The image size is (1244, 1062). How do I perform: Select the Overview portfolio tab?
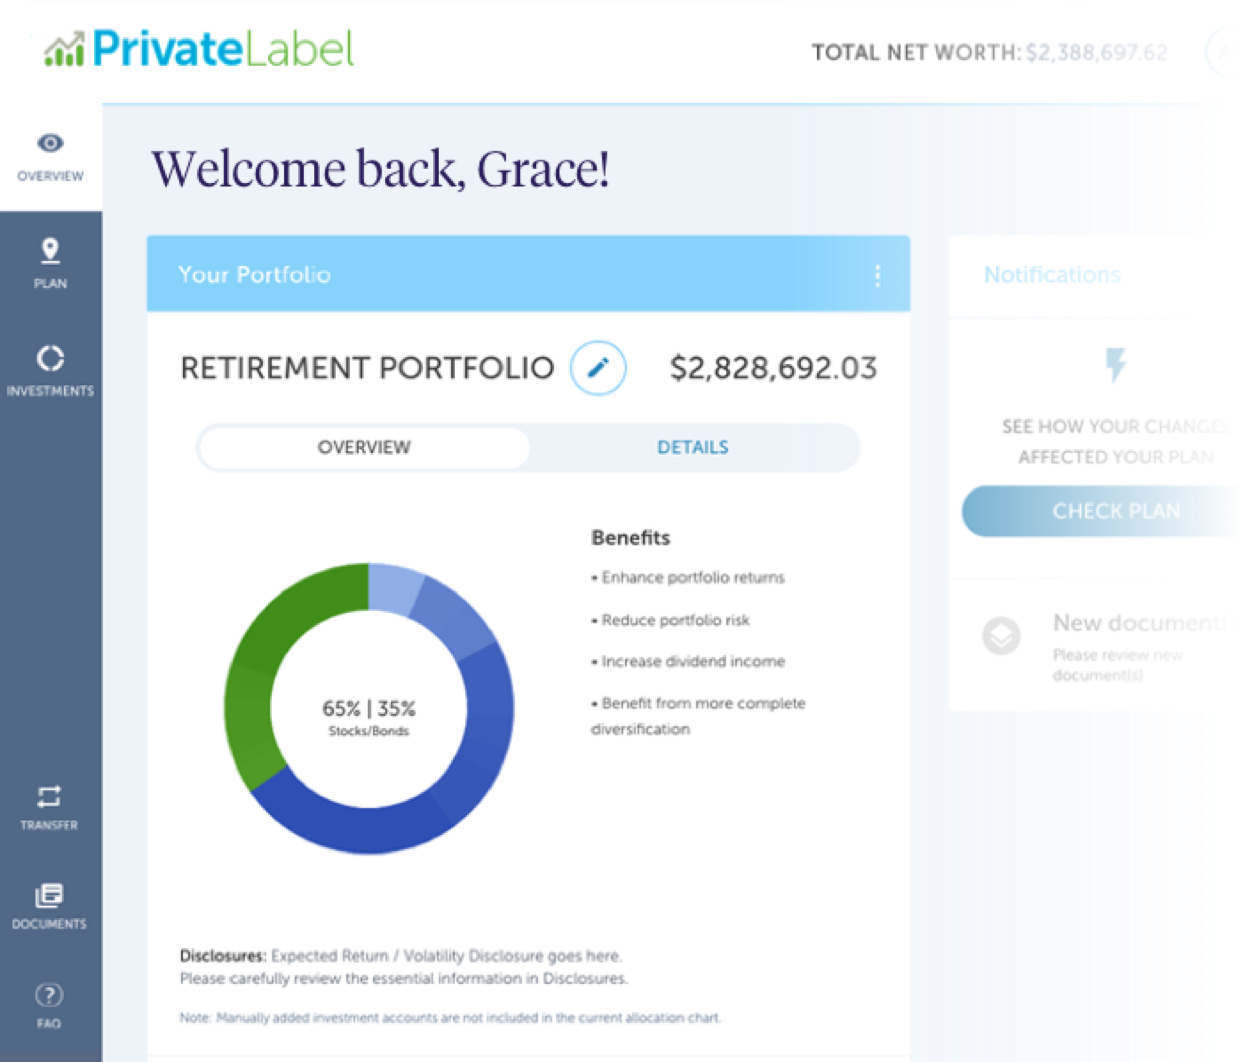pyautogui.click(x=364, y=447)
